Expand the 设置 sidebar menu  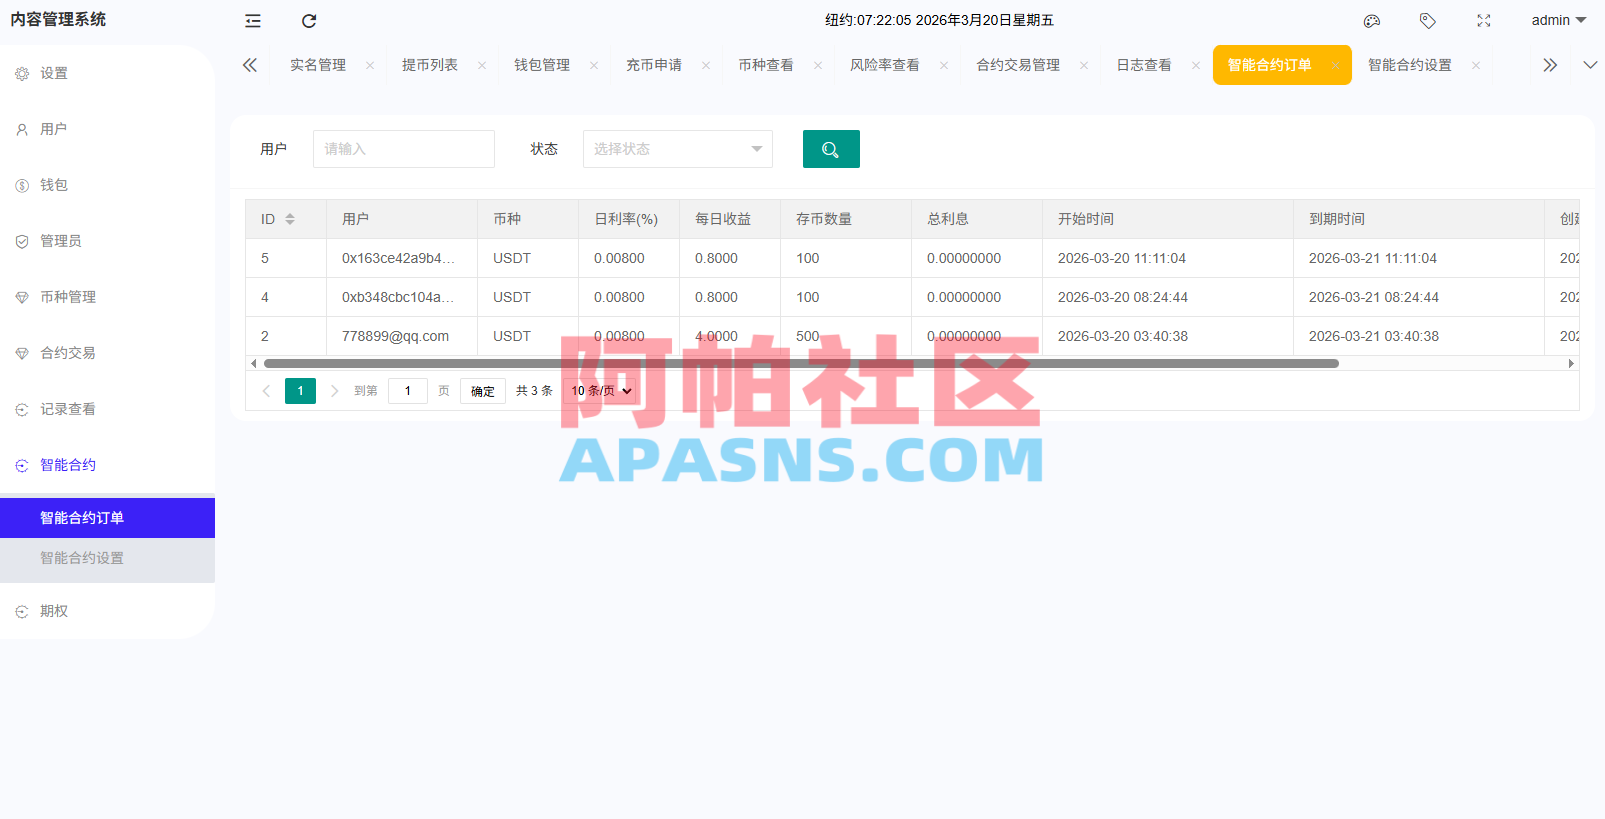coord(107,73)
